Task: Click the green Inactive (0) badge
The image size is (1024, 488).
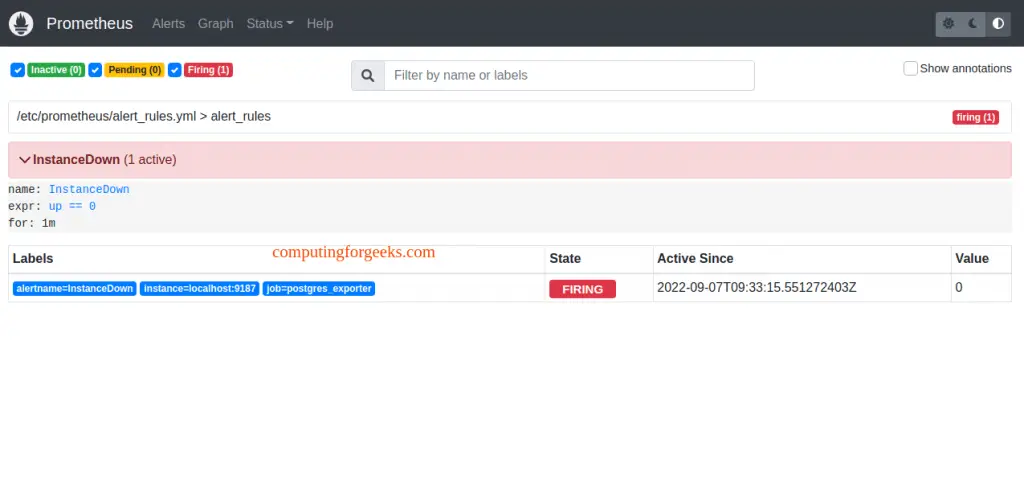Action: pyautogui.click(x=56, y=70)
